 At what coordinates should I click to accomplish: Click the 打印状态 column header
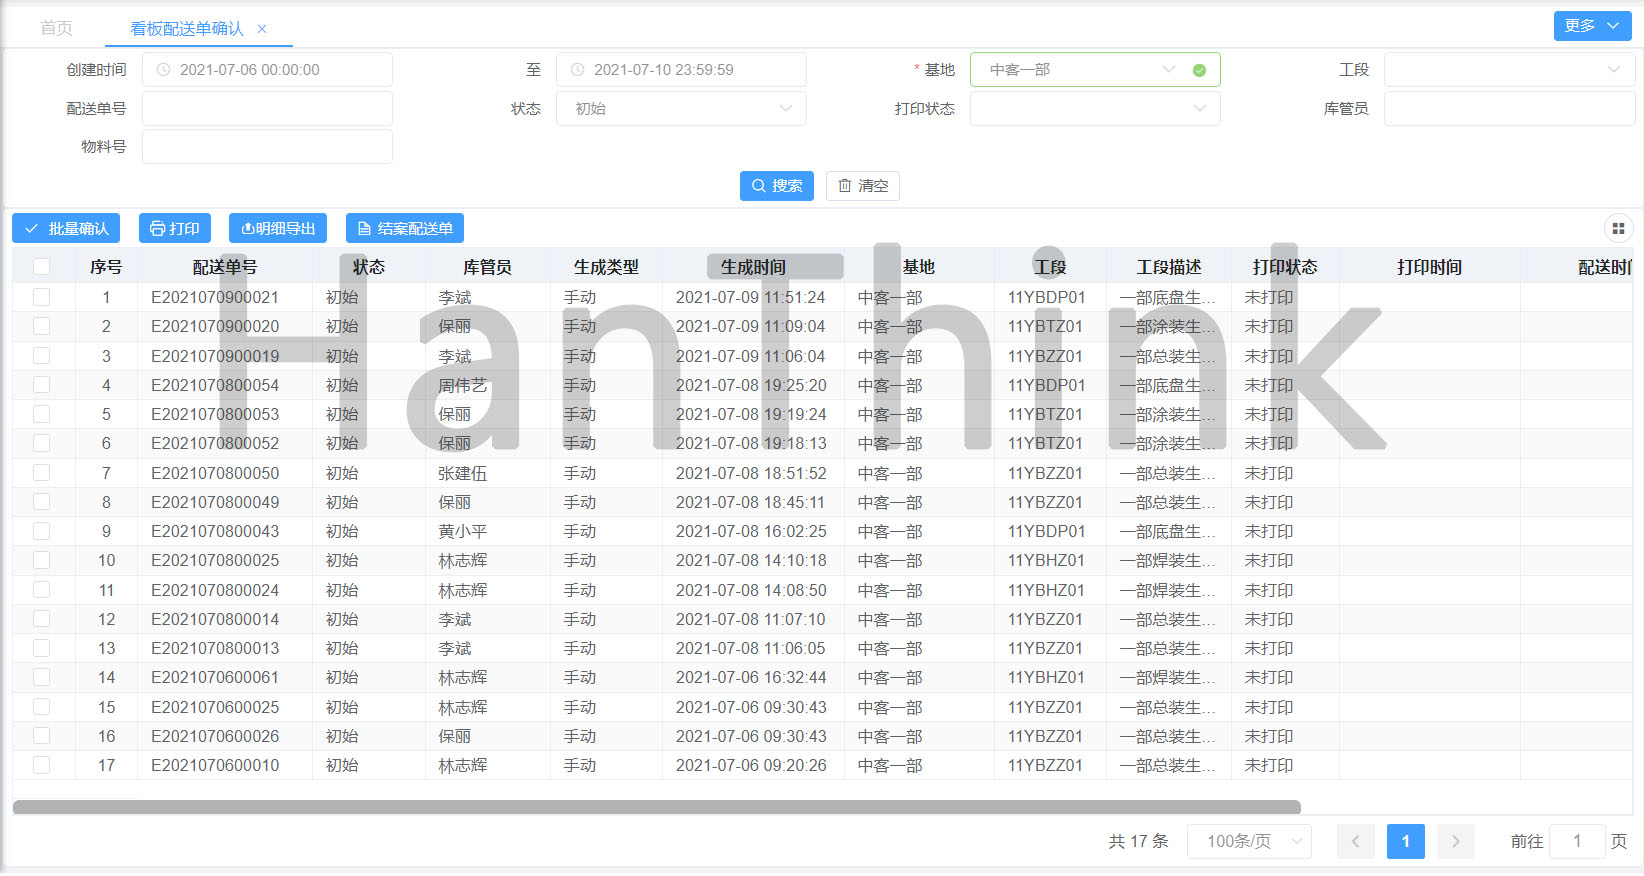click(x=1285, y=267)
